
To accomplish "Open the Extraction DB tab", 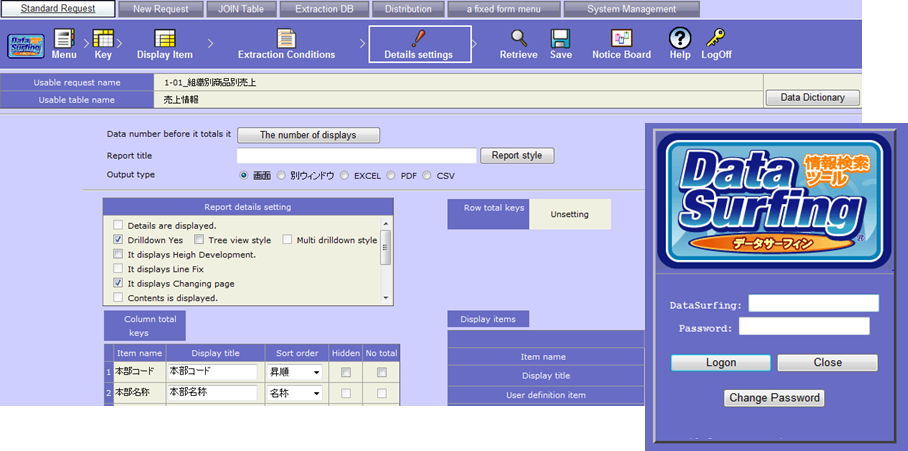I will (324, 9).
